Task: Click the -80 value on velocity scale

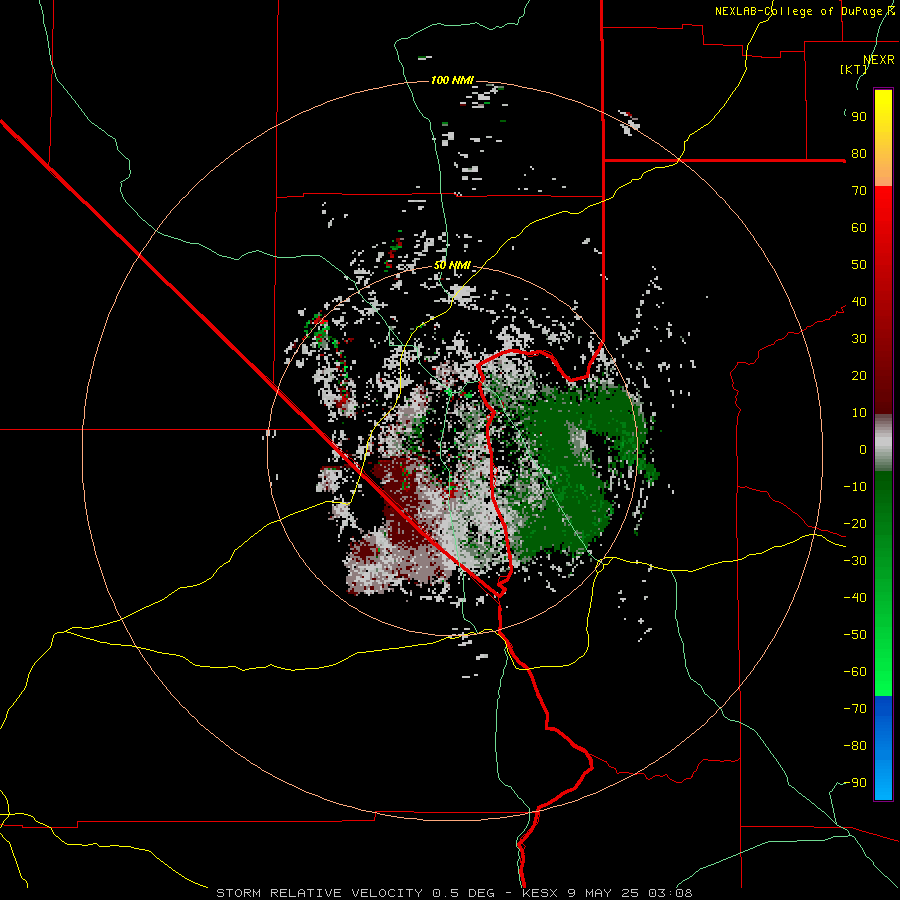Action: click(x=855, y=746)
